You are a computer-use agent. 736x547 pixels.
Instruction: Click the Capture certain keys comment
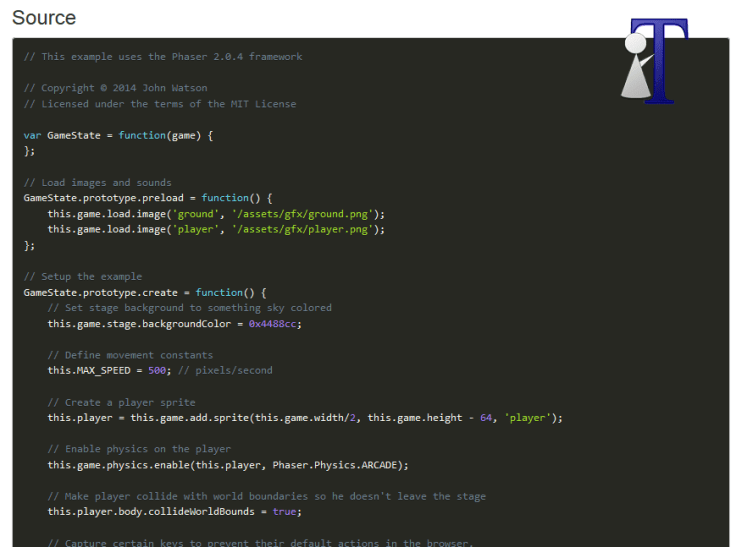260,543
